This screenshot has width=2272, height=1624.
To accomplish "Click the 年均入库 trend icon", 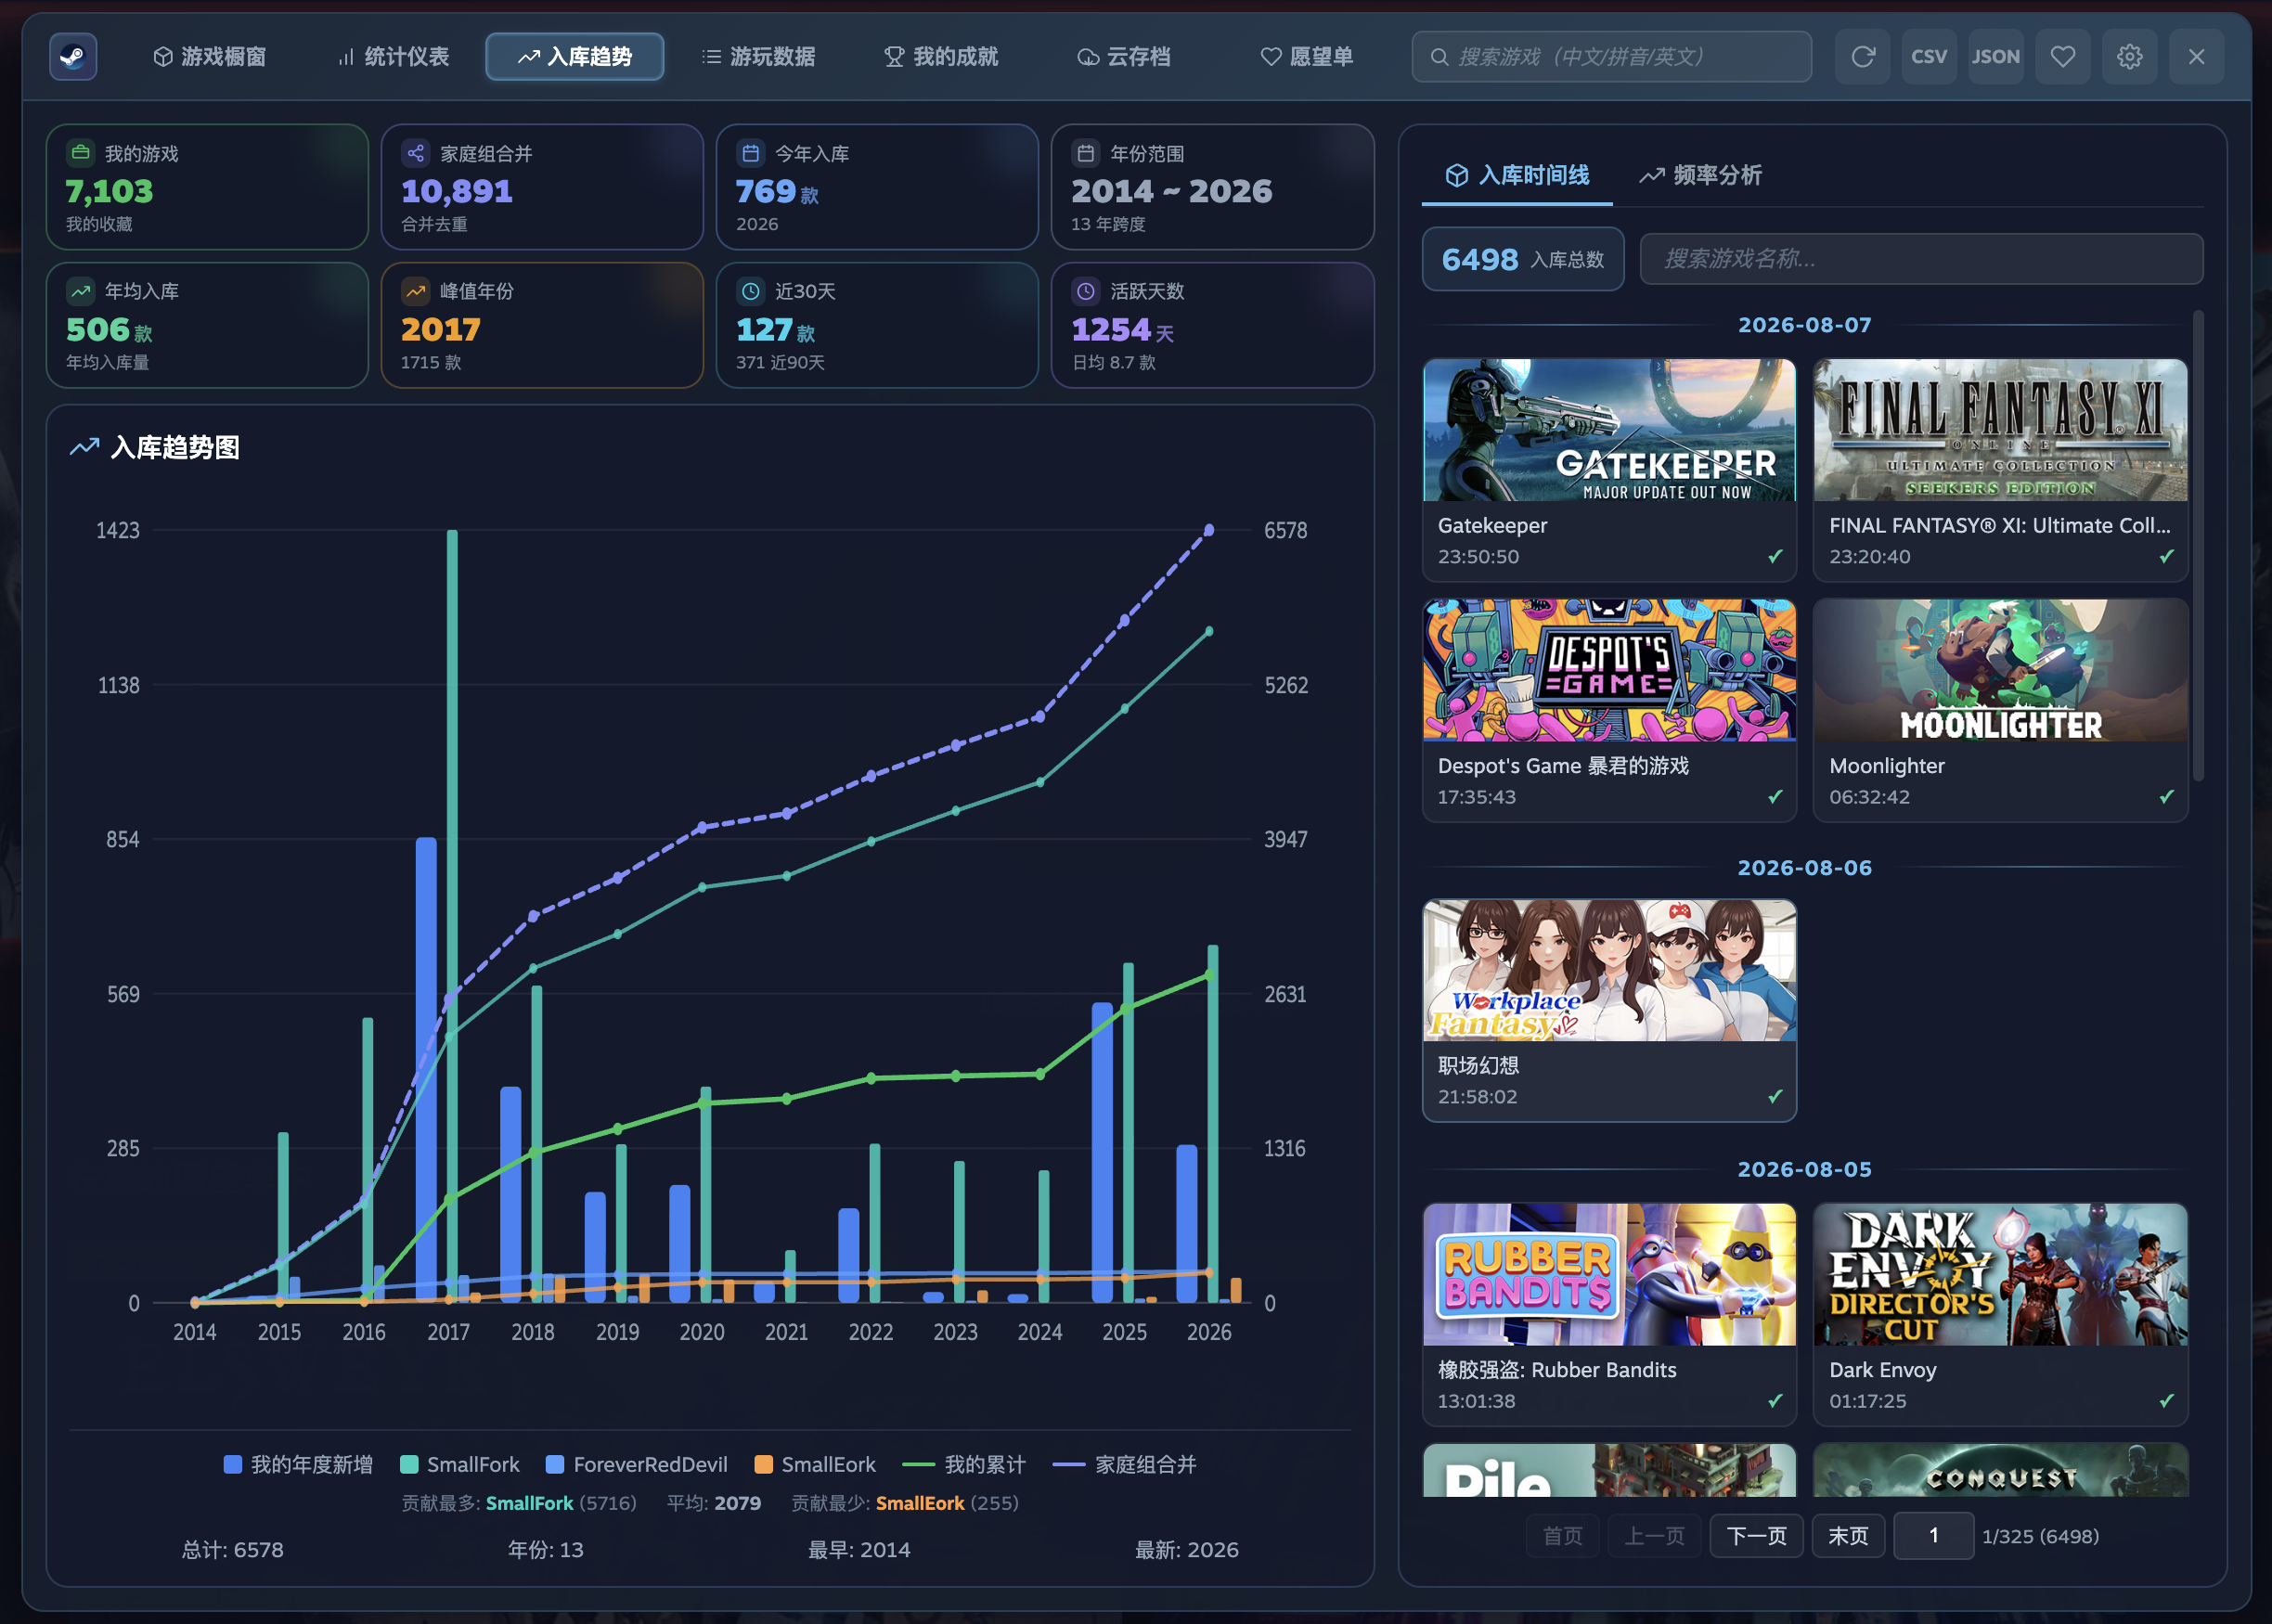I will point(81,291).
